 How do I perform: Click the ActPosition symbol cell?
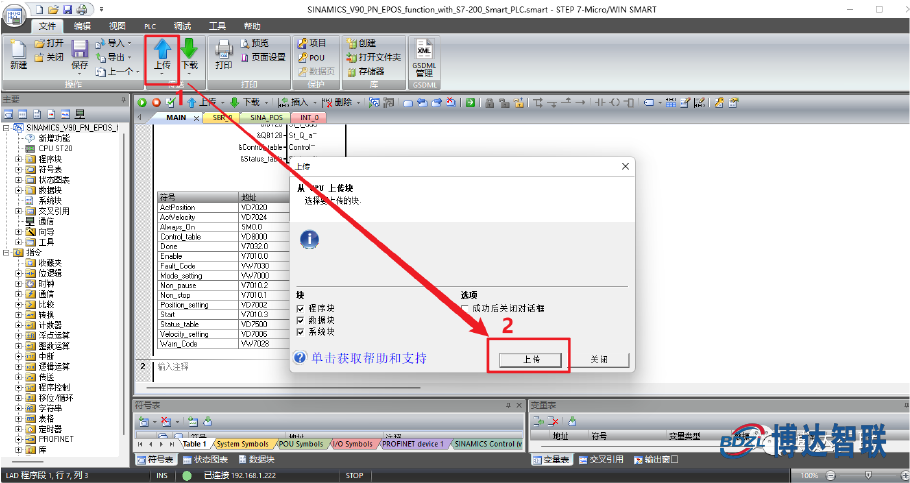(x=197, y=207)
